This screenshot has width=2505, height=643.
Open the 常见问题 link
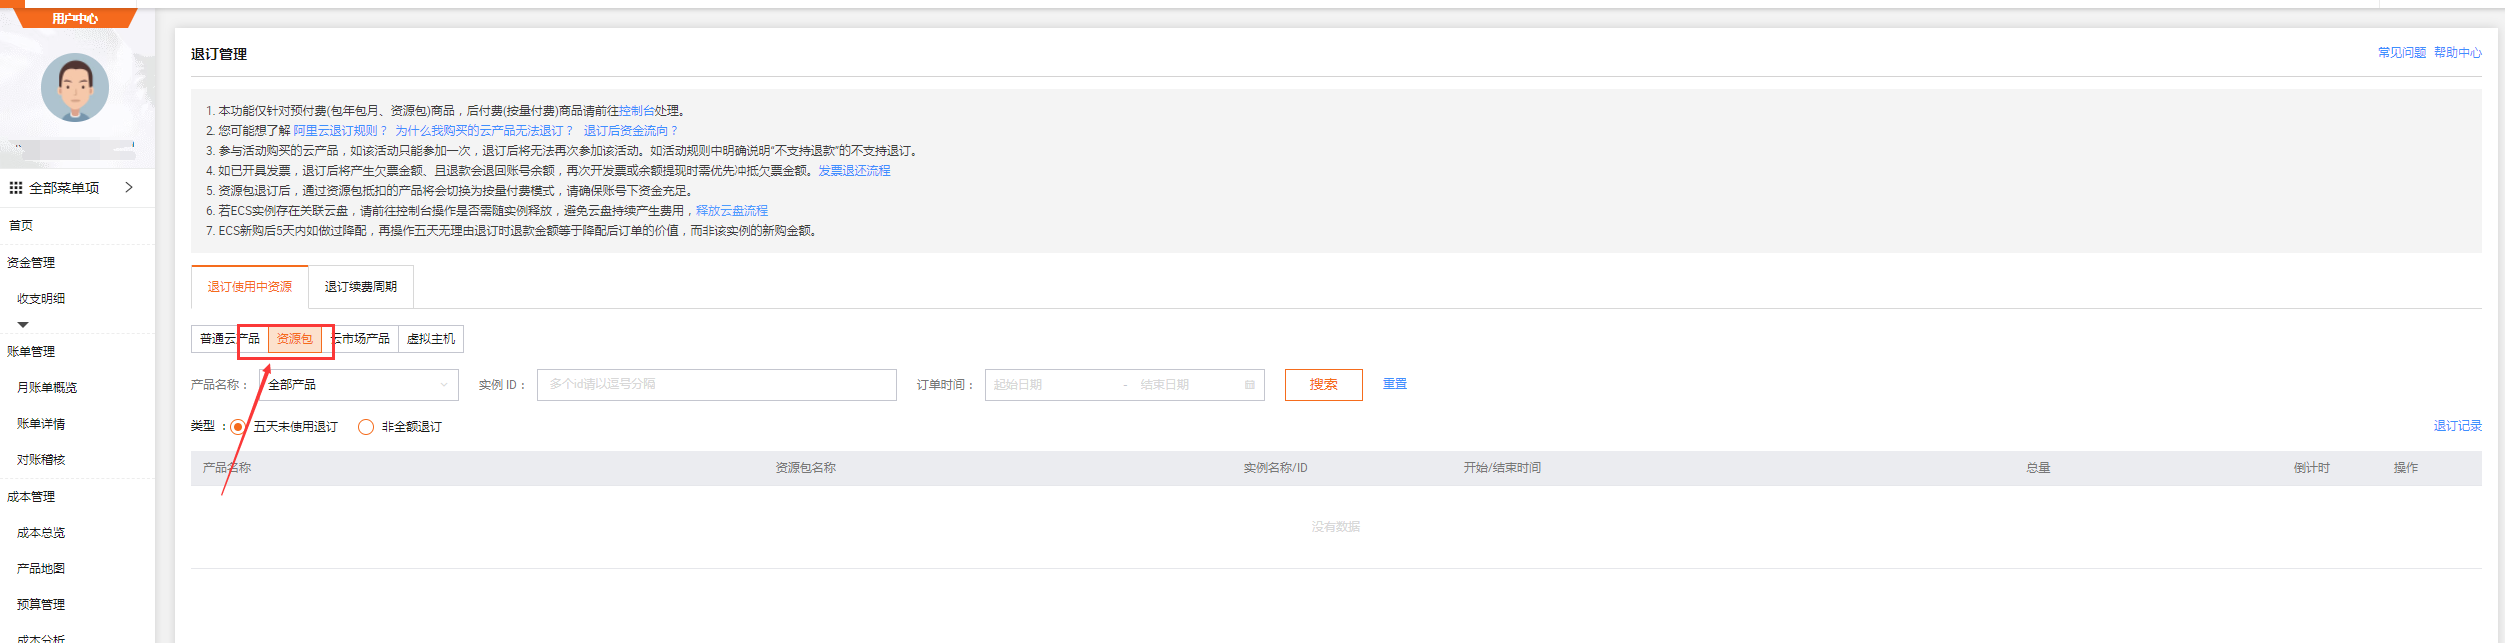click(x=2401, y=53)
